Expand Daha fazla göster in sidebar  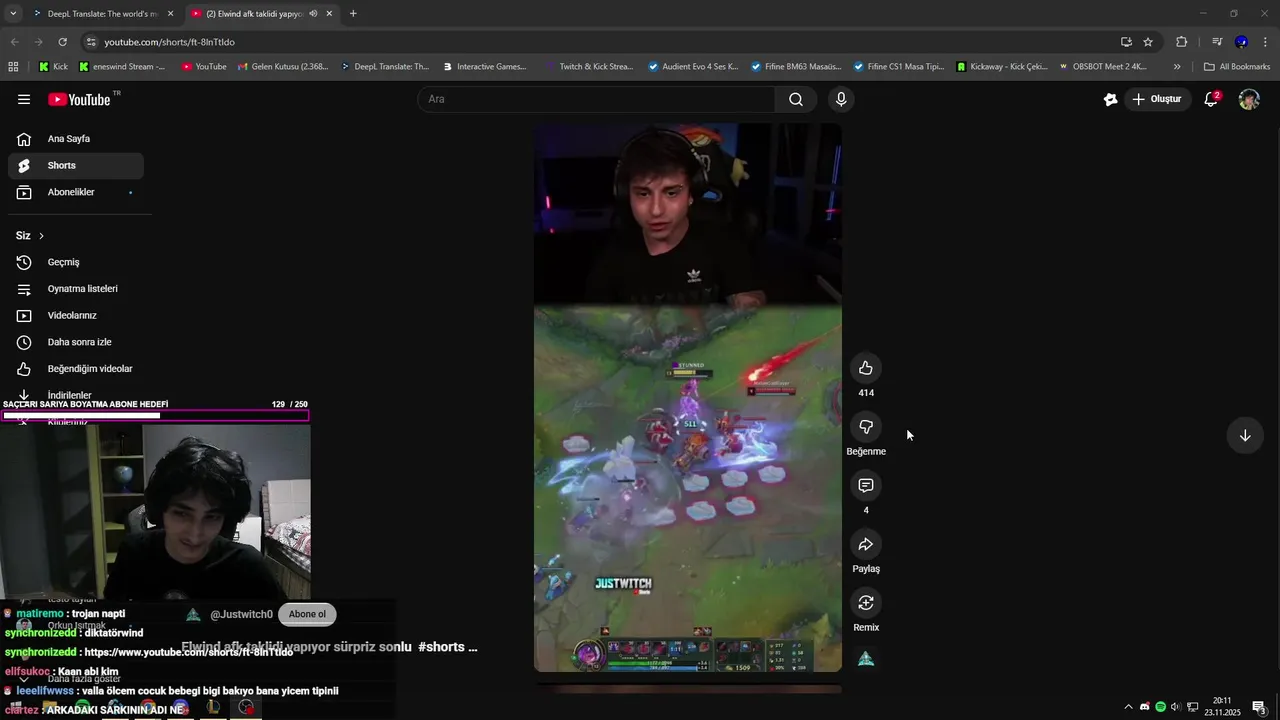pos(85,679)
